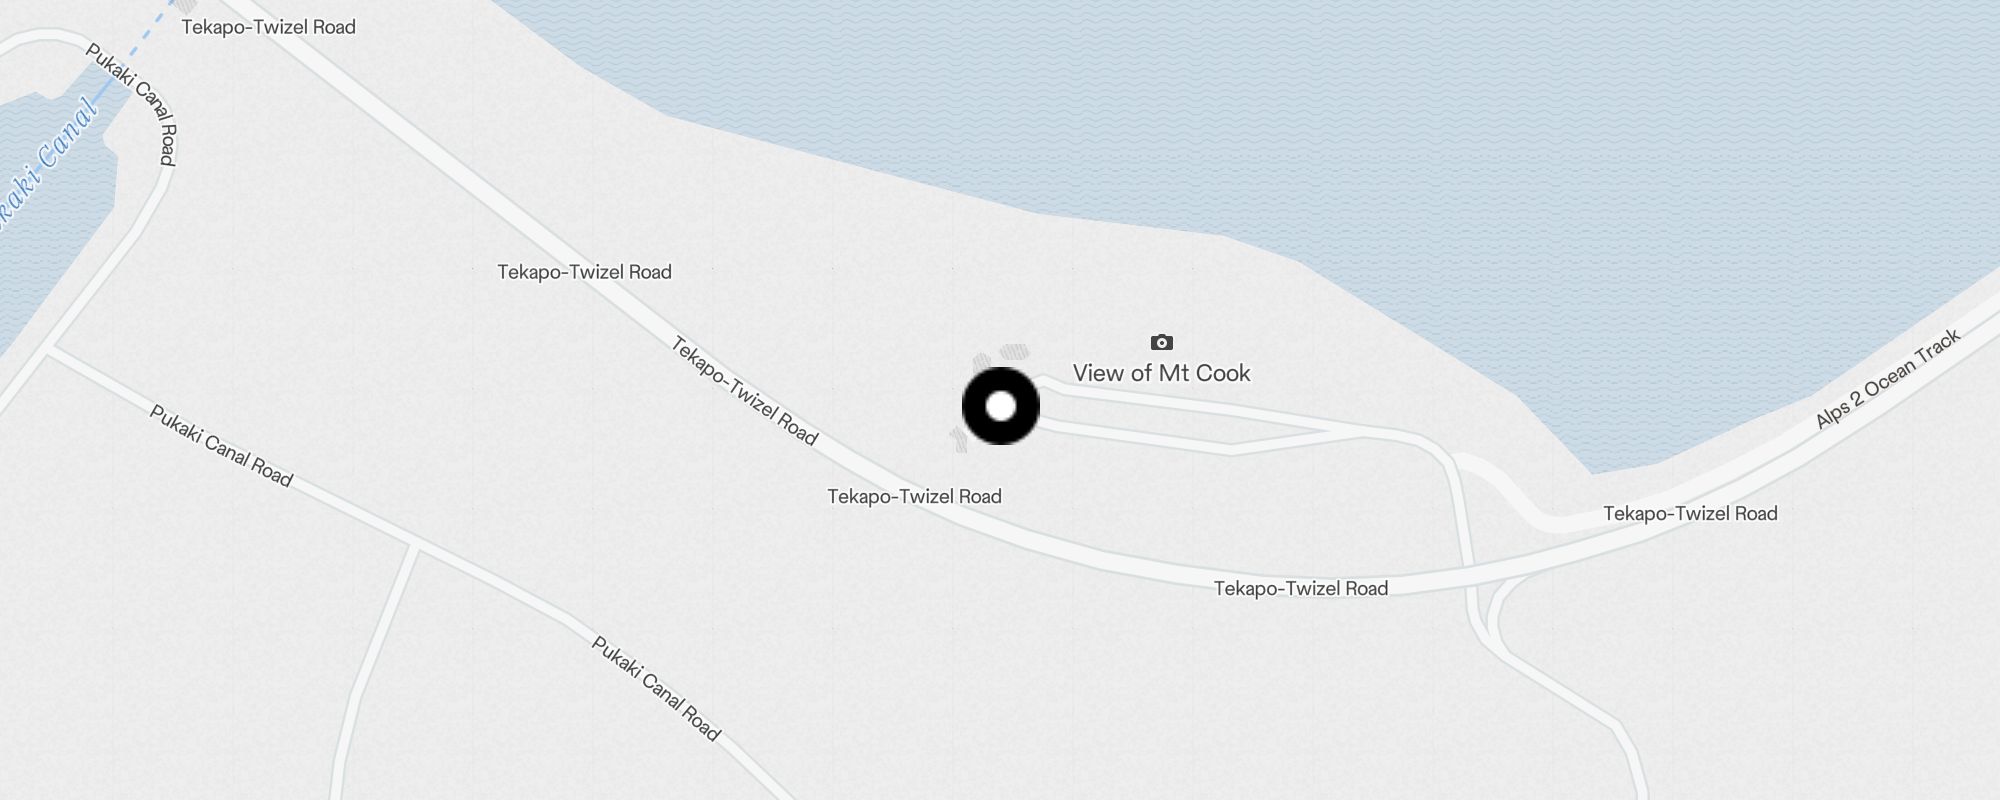Click the Tekapo-Twizel Road label at top left
Viewport: 2000px width, 800px height.
[268, 27]
